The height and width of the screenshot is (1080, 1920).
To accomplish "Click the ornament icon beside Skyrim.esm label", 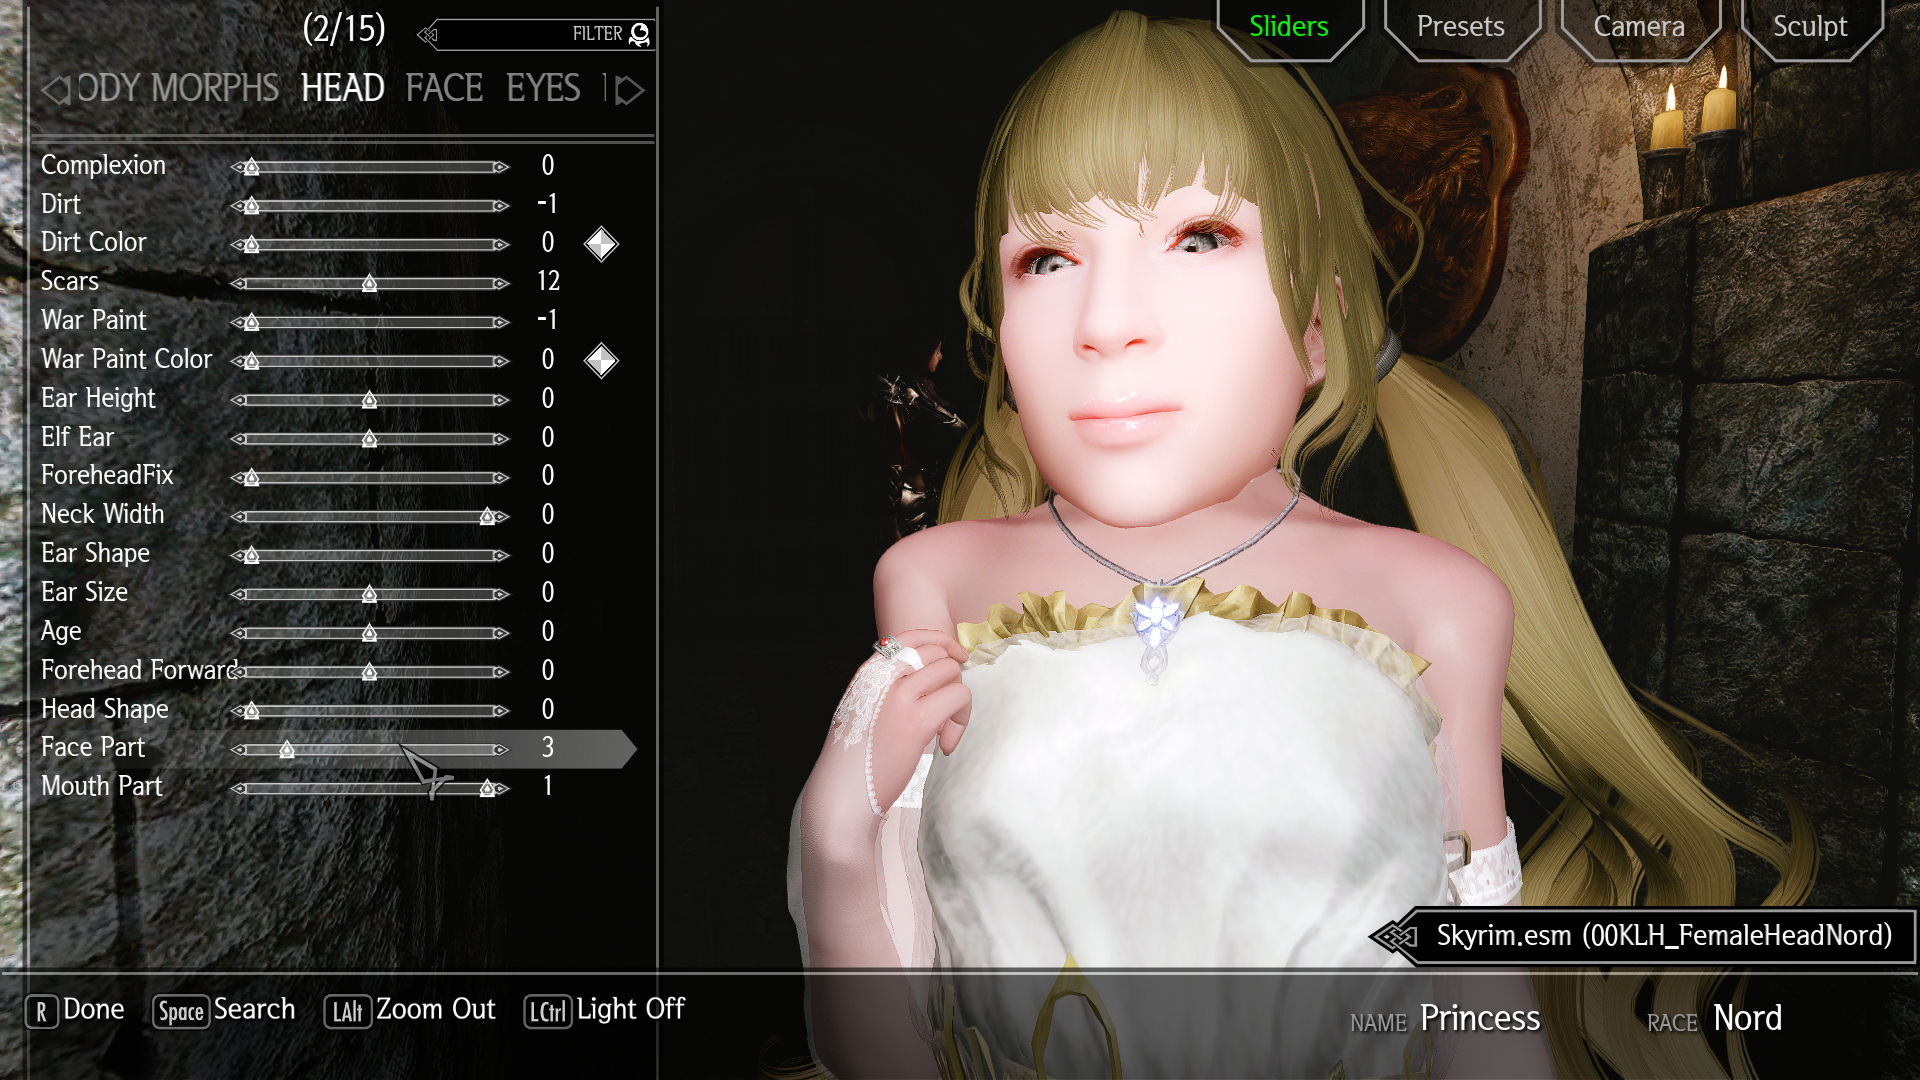I will click(x=1395, y=937).
